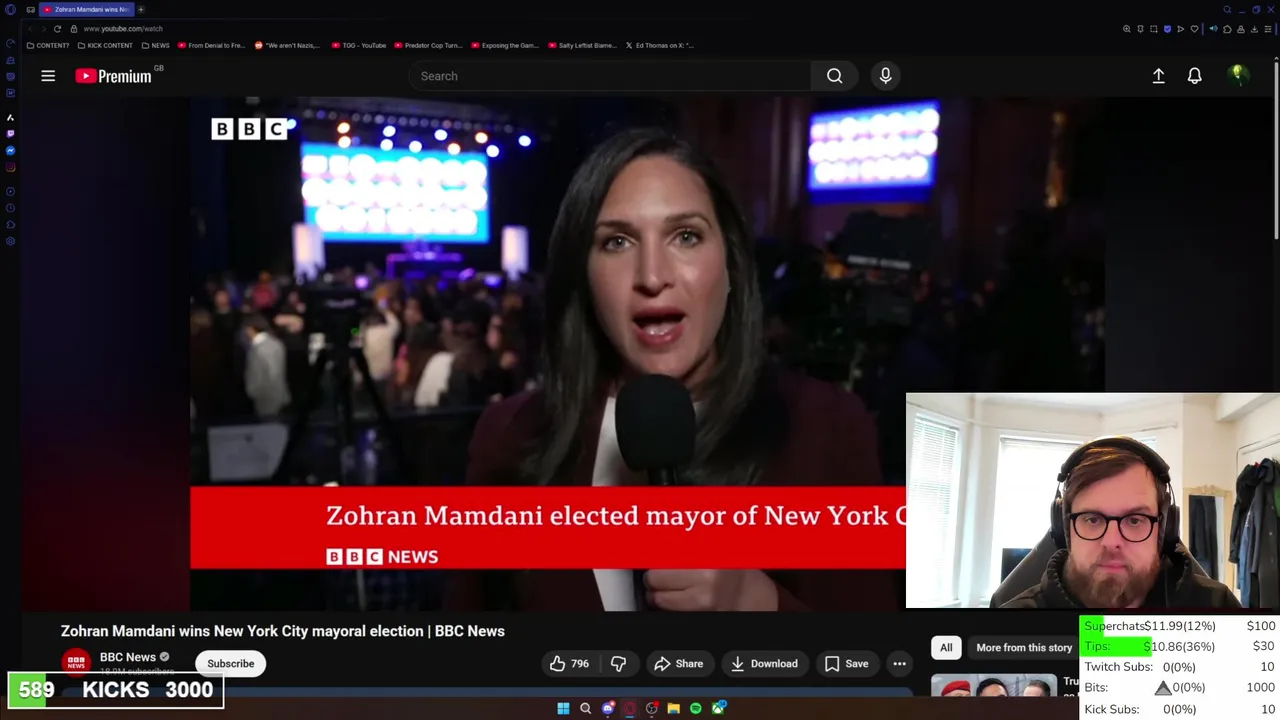Viewport: 1280px width, 720px height.
Task: Open the Ed Thomas on X bookmark
Action: click(660, 45)
